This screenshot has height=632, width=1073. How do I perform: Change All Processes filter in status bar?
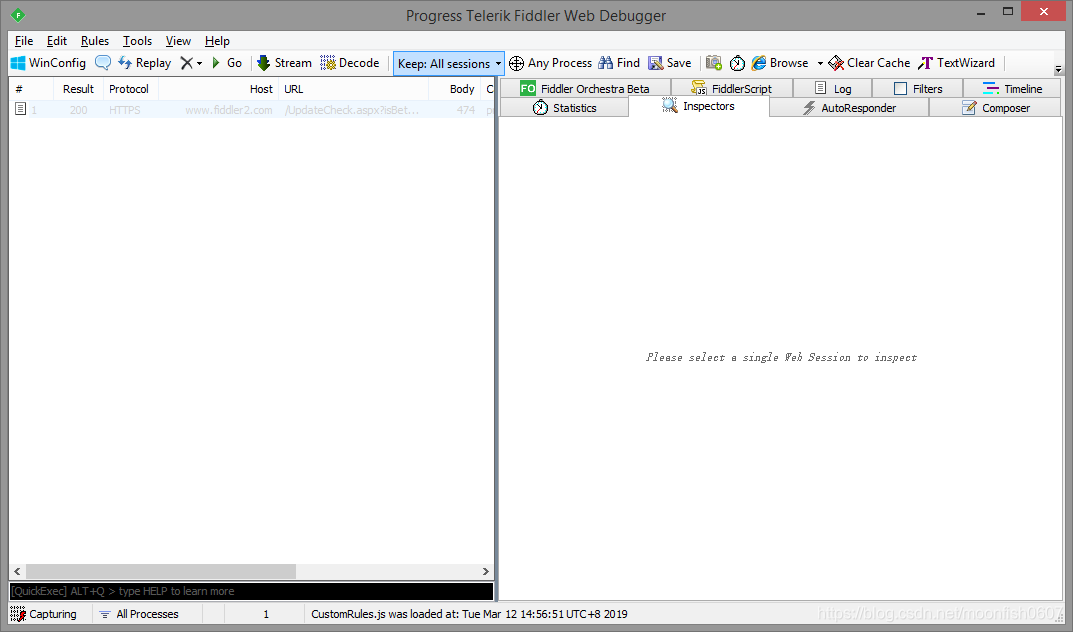[139, 614]
